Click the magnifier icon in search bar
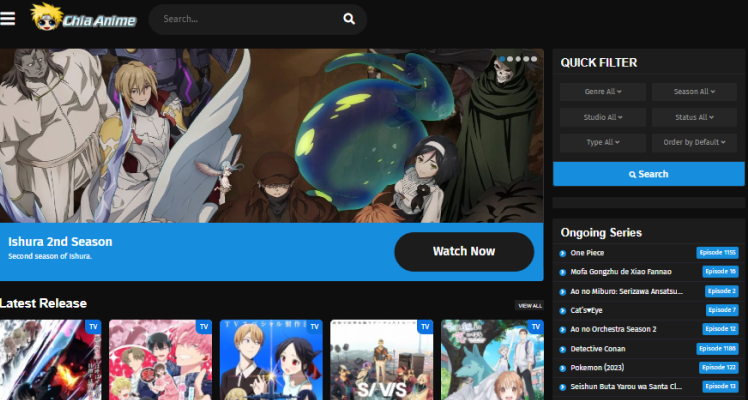The width and height of the screenshot is (748, 400). pos(349,19)
